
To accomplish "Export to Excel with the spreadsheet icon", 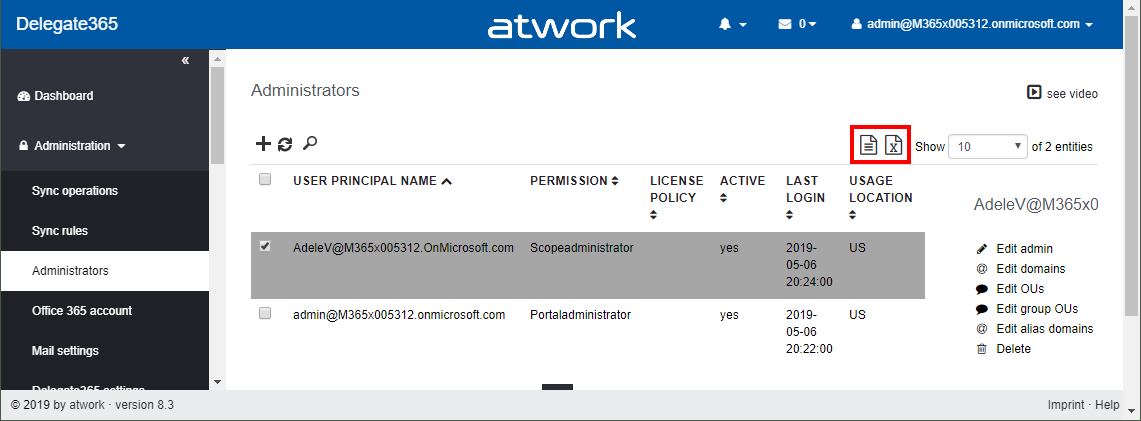I will pyautogui.click(x=893, y=145).
